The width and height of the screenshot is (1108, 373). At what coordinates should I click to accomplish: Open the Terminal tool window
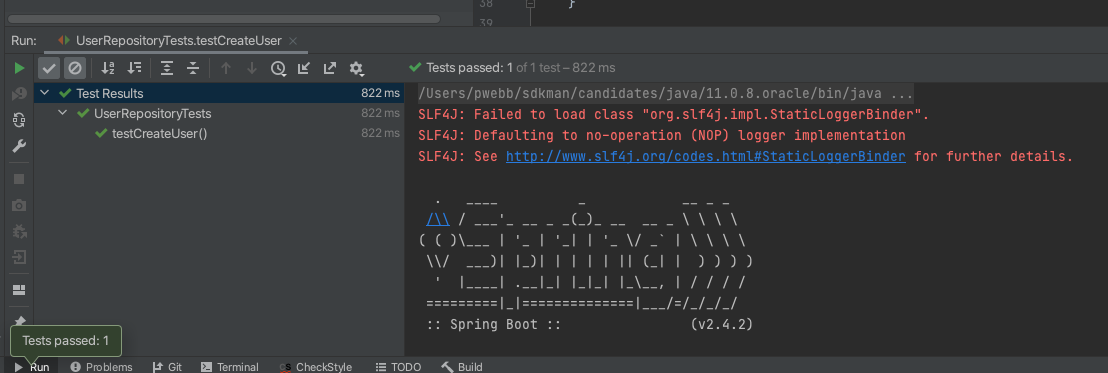click(230, 367)
